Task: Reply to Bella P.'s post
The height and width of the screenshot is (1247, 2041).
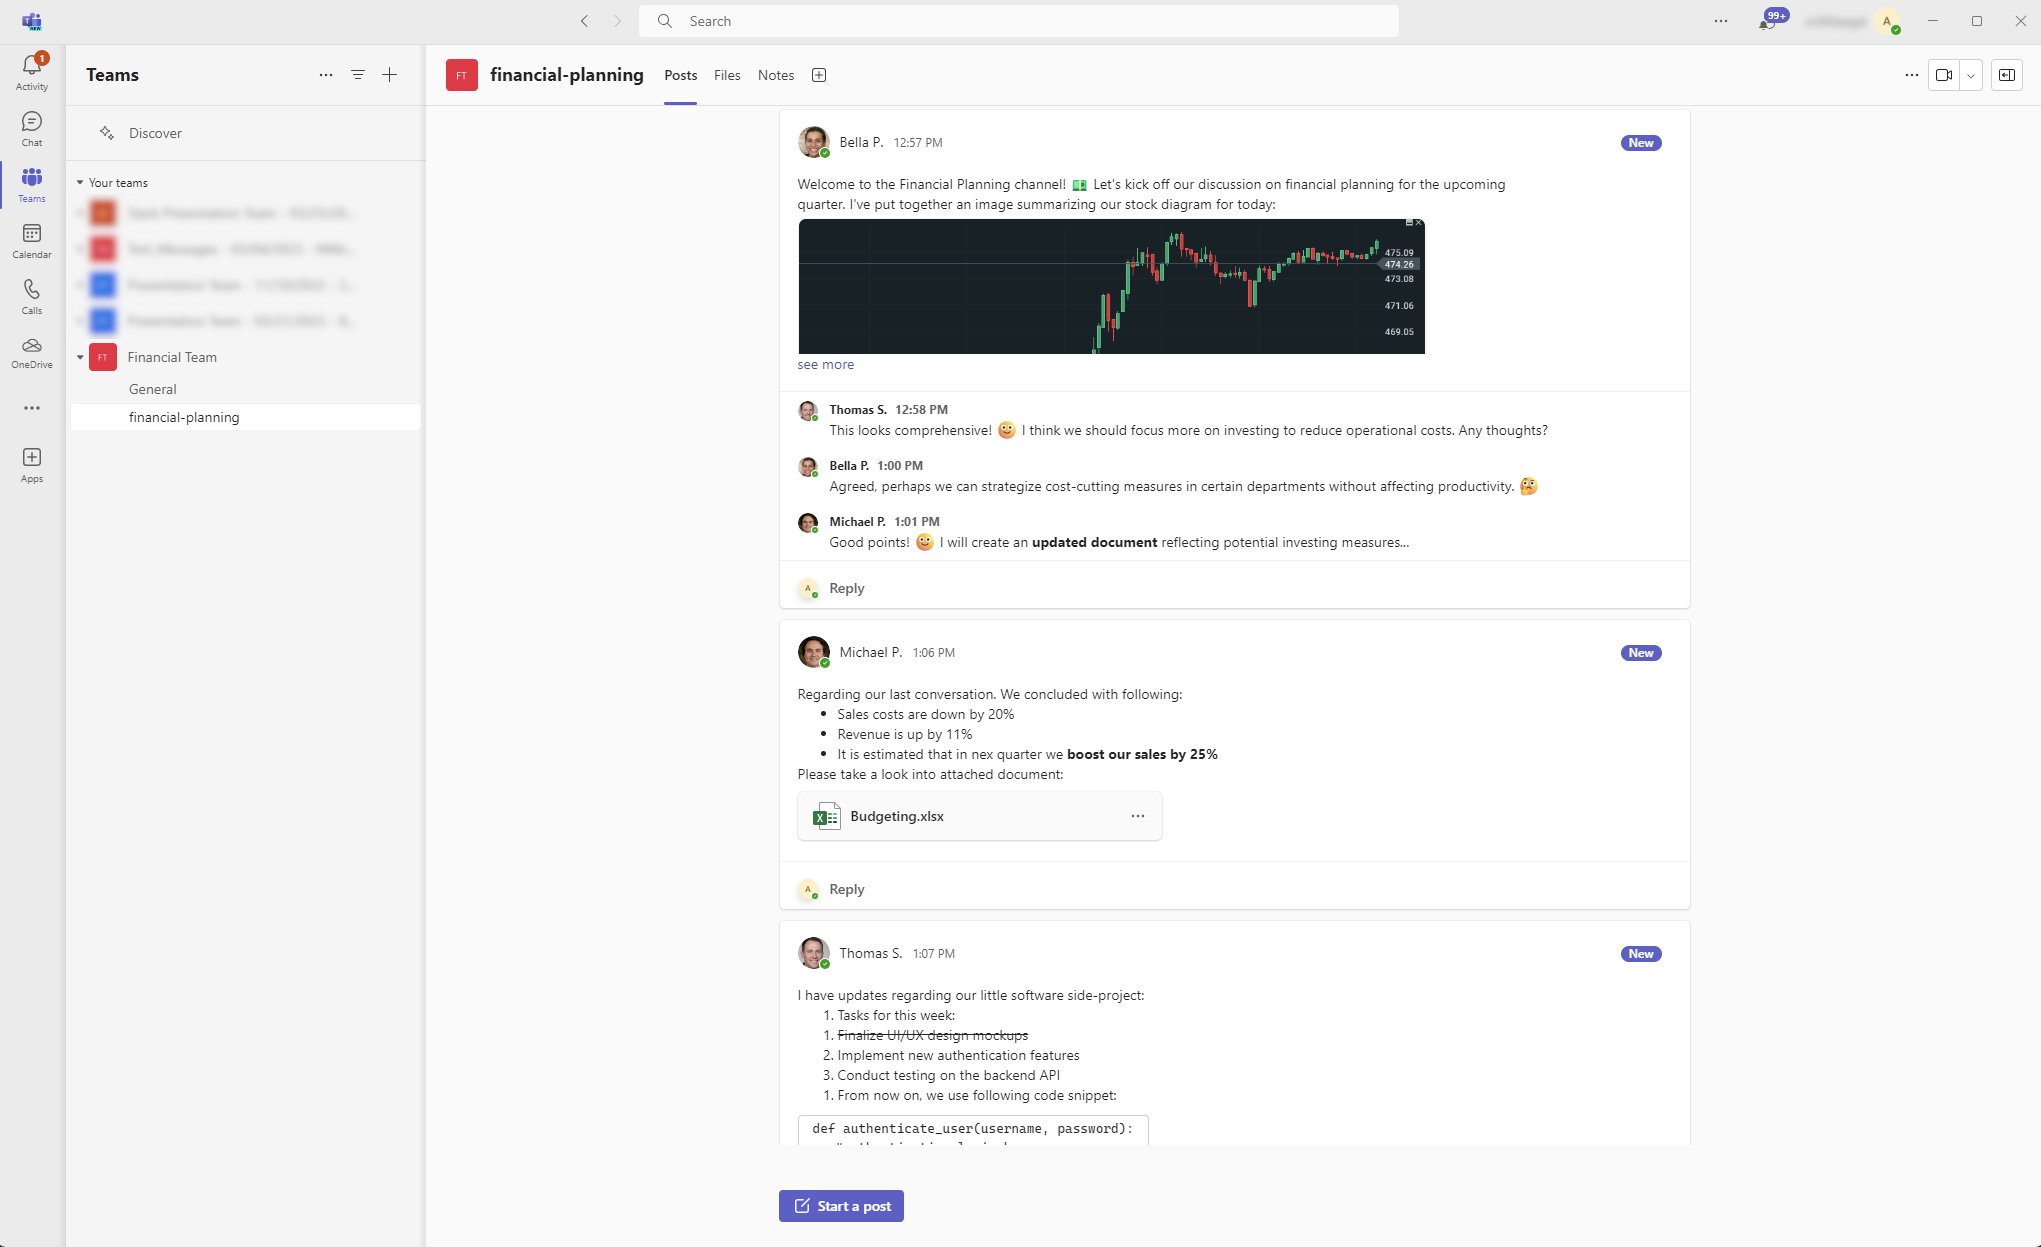Action: click(x=847, y=588)
